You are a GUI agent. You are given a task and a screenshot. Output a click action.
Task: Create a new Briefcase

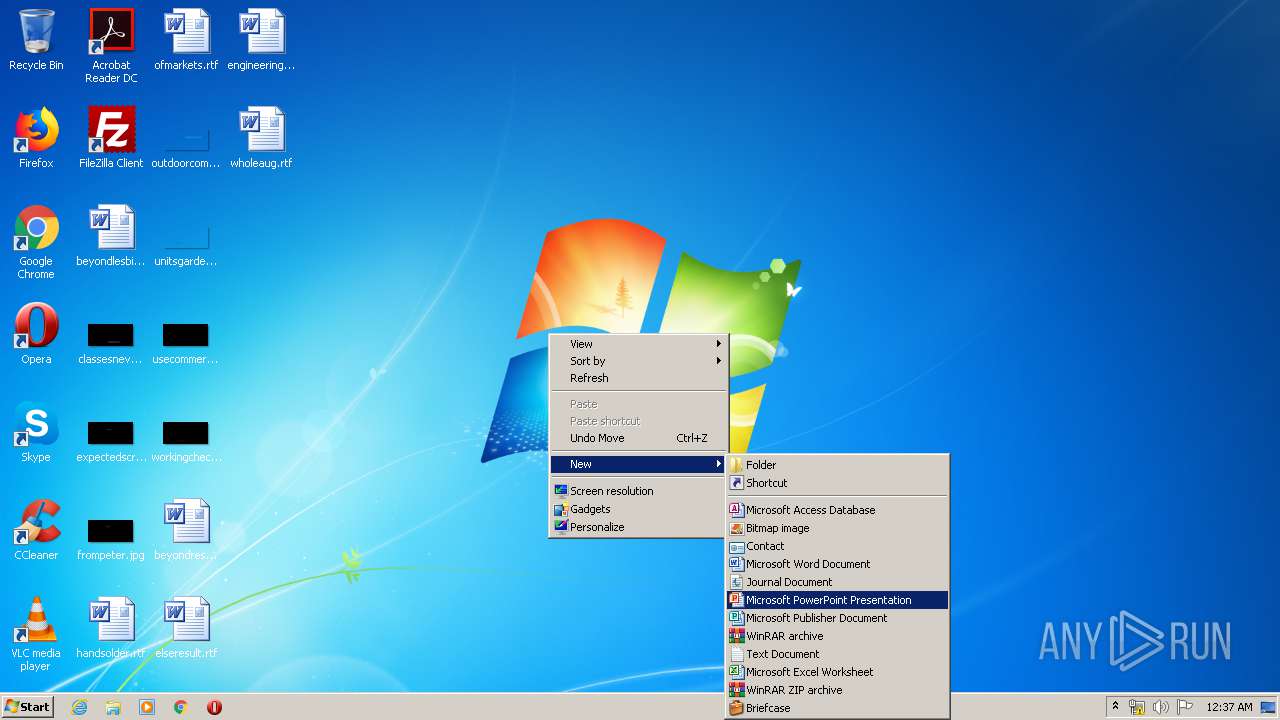[837, 708]
